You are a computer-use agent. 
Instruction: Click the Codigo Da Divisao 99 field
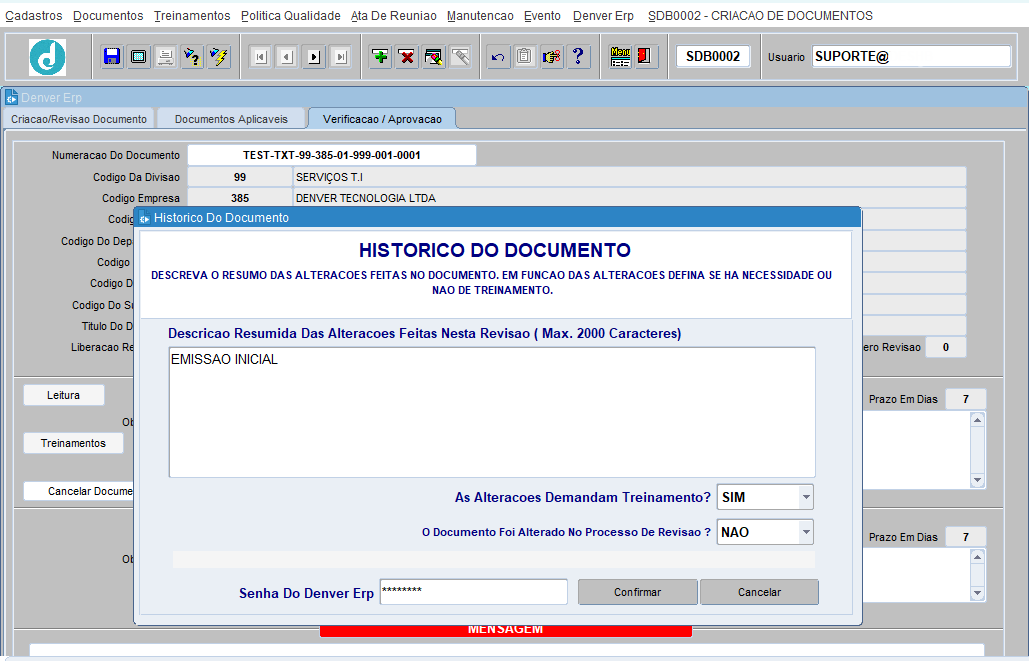pyautogui.click(x=240, y=177)
